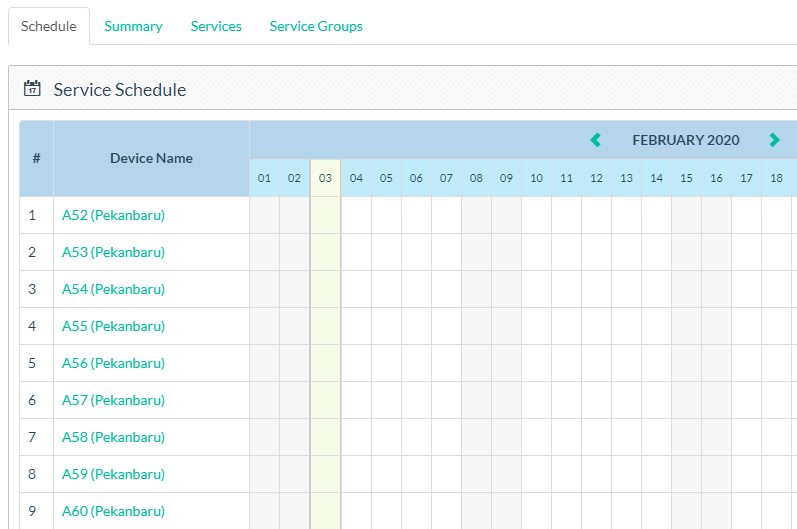Open device A53 (Pekanbaru)
This screenshot has width=797, height=529.
(x=113, y=252)
